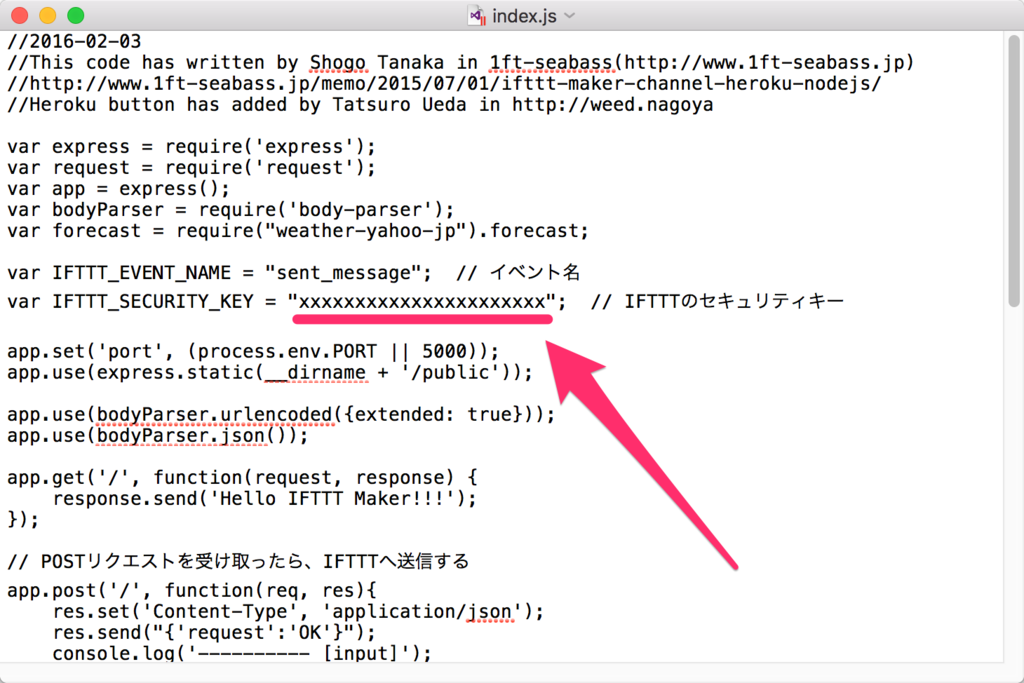Viewport: 1024px width, 683px height.
Task: Click "process.env.PORT" in app.set line
Action: (287, 351)
